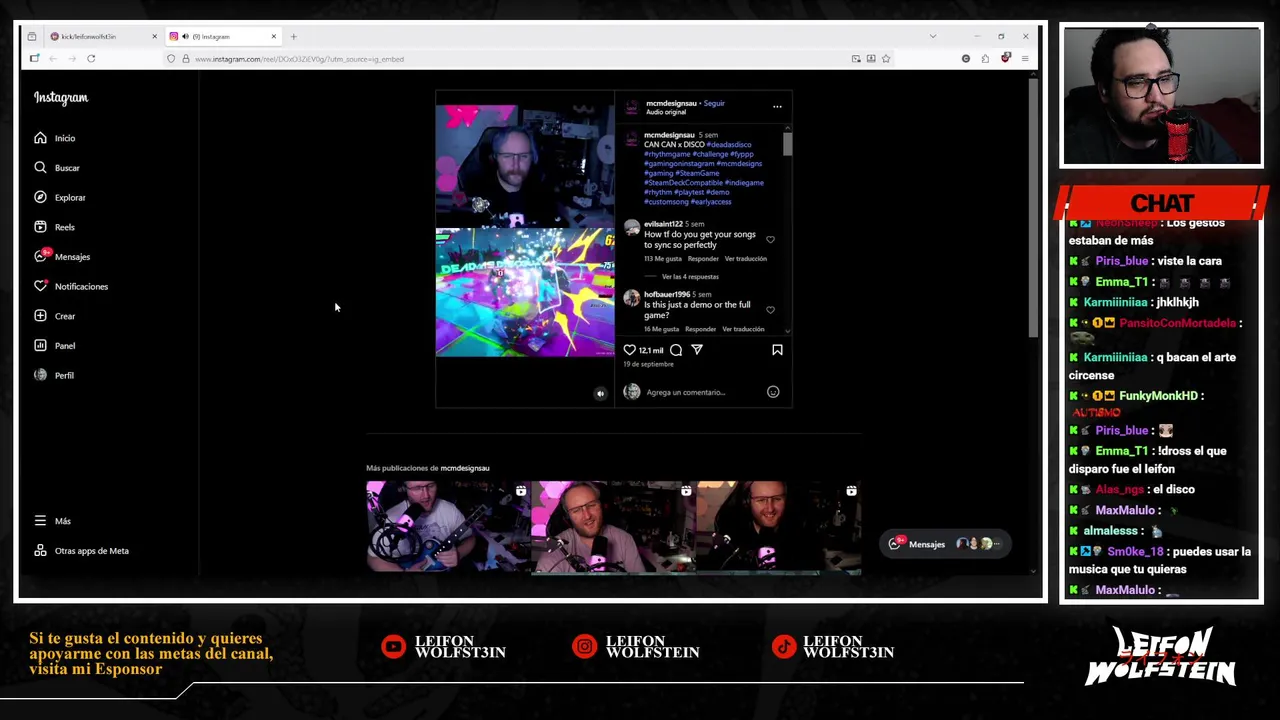Open the Reels icon in sidebar

coord(40,227)
